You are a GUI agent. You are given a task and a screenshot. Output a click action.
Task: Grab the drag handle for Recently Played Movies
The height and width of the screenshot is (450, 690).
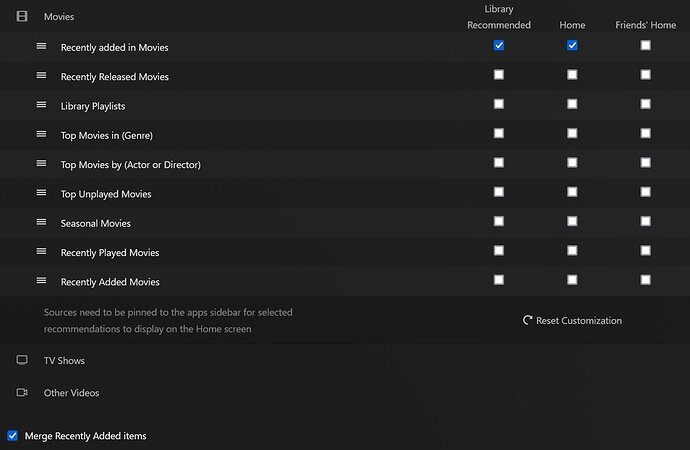41,251
